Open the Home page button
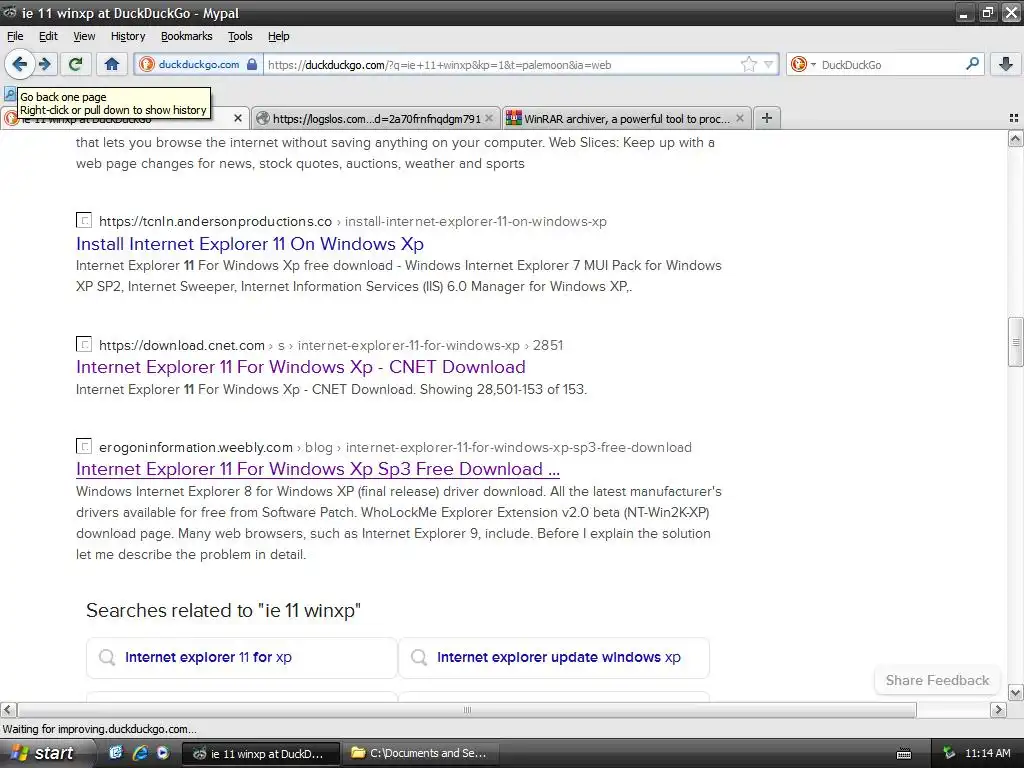Image resolution: width=1024 pixels, height=768 pixels. (x=112, y=64)
